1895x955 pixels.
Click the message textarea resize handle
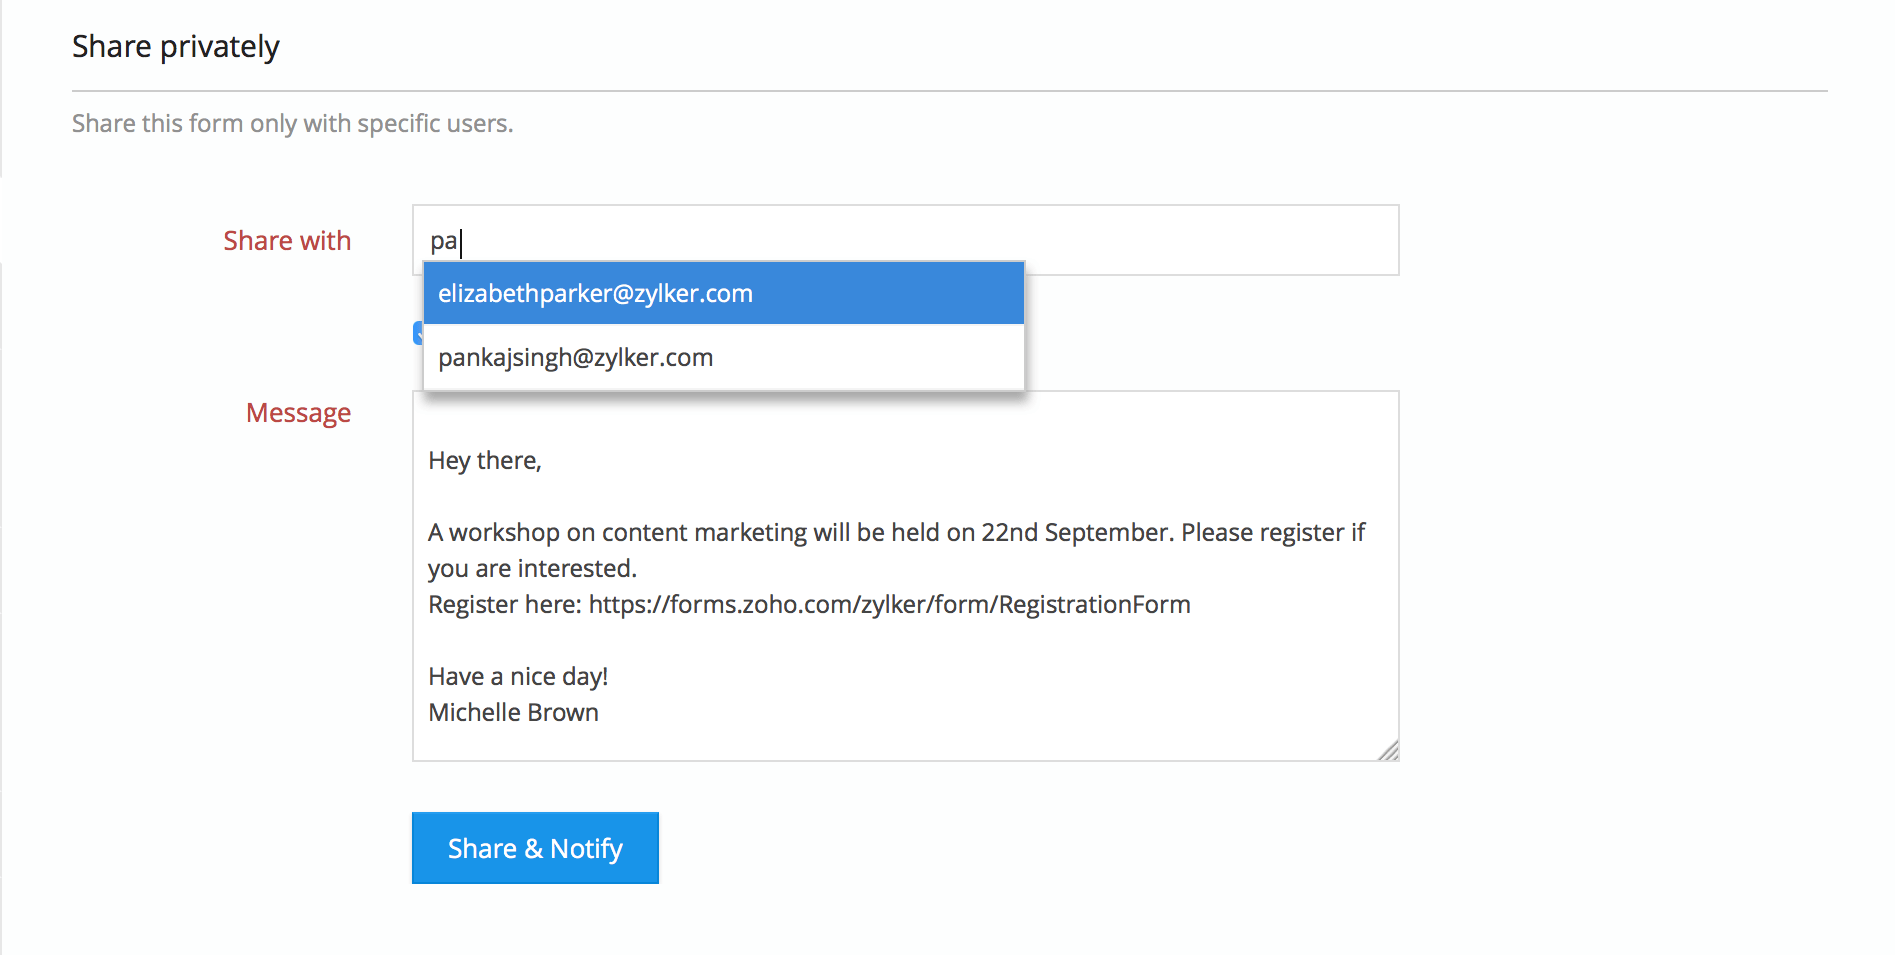point(1388,751)
